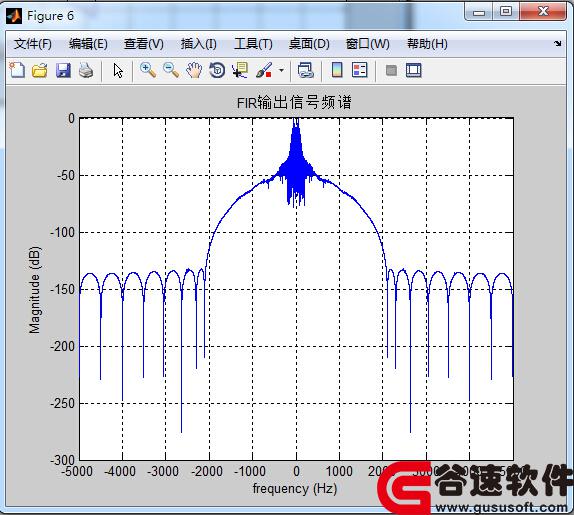Expand the toolbar dock arrow at menu bar right
The width and height of the screenshot is (574, 515).
tap(558, 44)
